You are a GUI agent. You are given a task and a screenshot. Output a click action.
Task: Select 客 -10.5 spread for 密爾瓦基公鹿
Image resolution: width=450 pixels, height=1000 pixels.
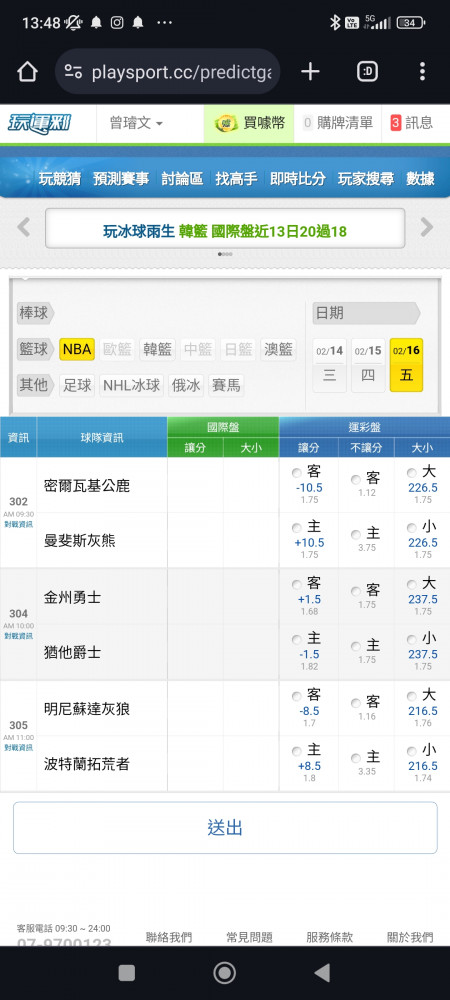tap(296, 474)
